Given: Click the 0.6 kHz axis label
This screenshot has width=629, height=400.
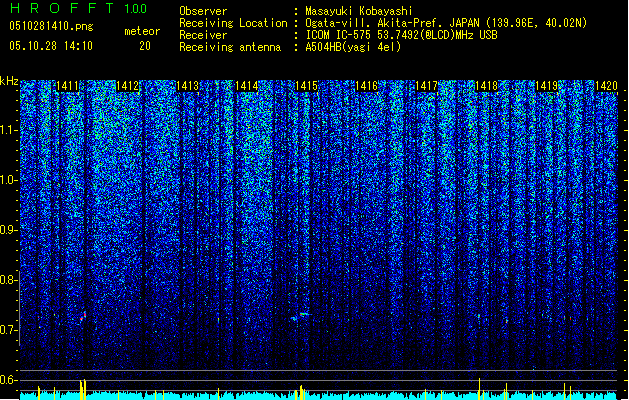Looking at the screenshot, I should coord(9,380).
